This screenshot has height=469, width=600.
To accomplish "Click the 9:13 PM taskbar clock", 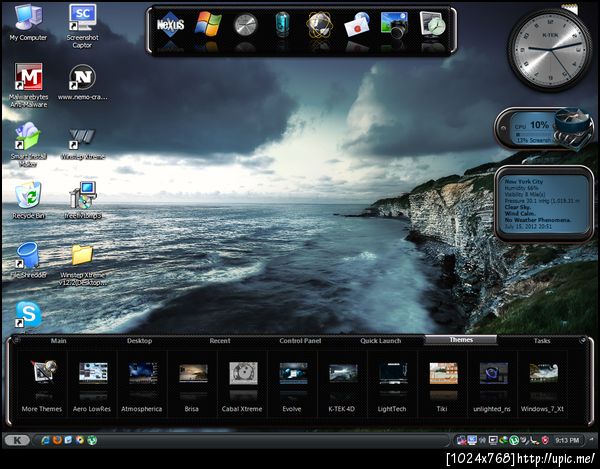I will 567,440.
